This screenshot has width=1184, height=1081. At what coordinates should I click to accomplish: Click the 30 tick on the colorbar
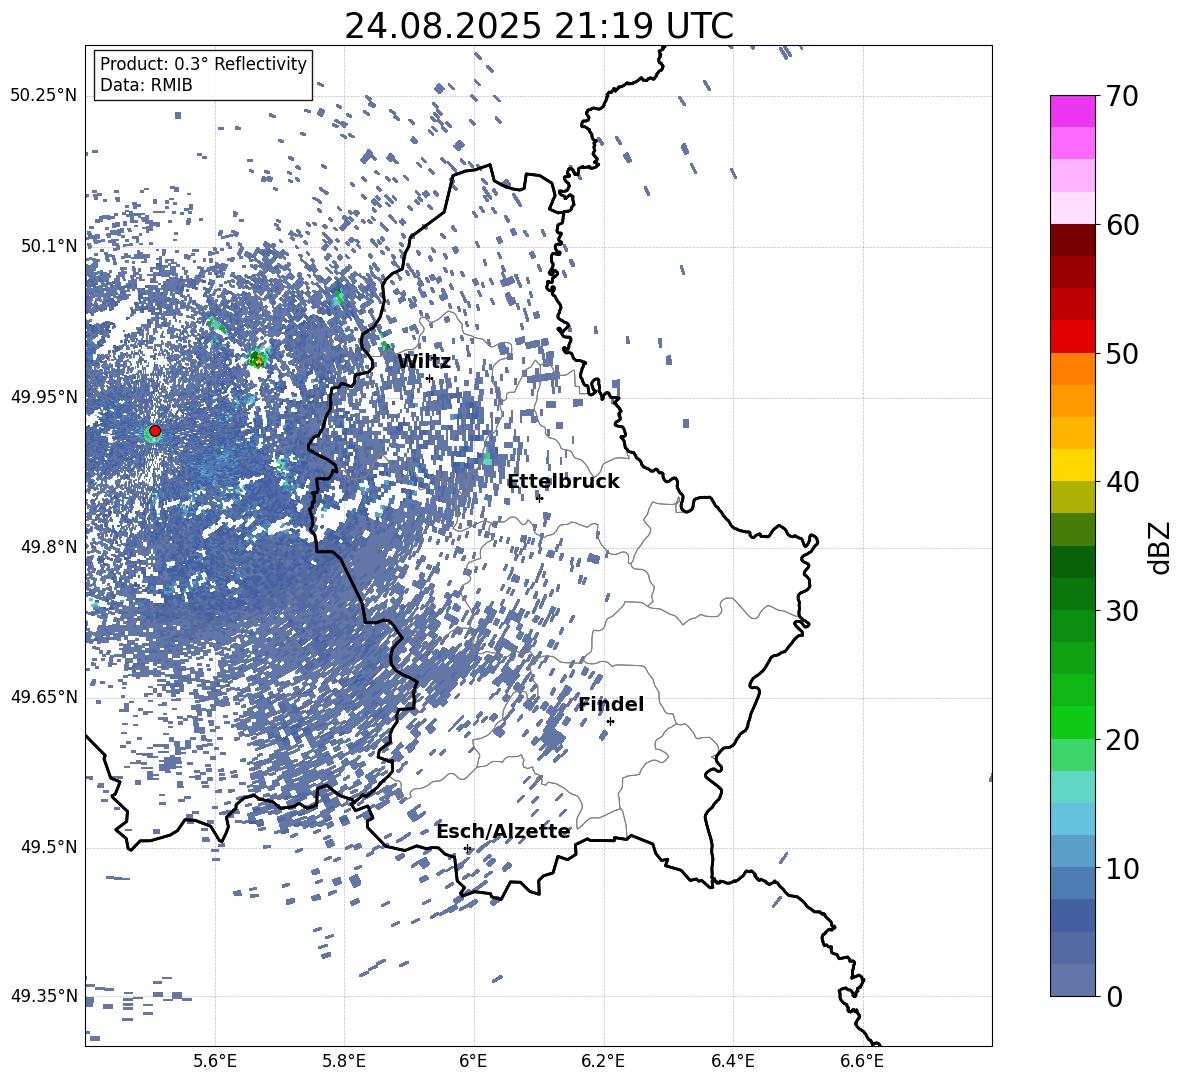tap(1122, 611)
